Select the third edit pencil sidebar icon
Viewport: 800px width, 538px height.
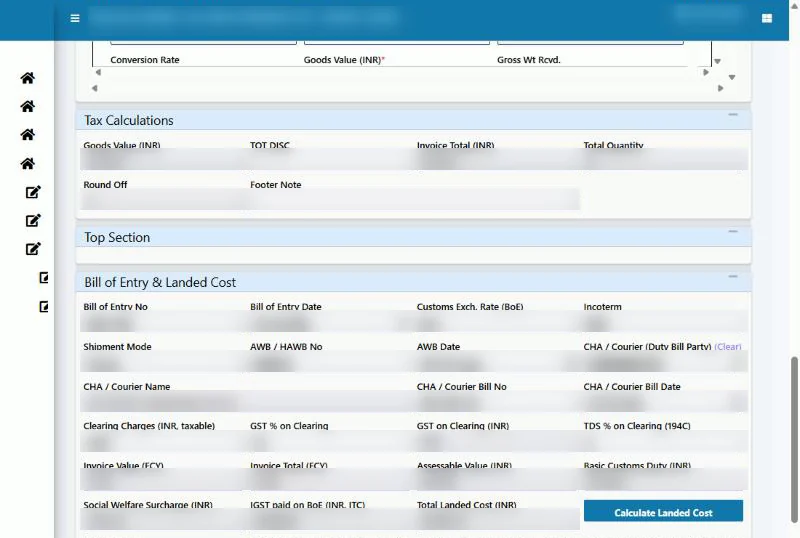point(33,249)
